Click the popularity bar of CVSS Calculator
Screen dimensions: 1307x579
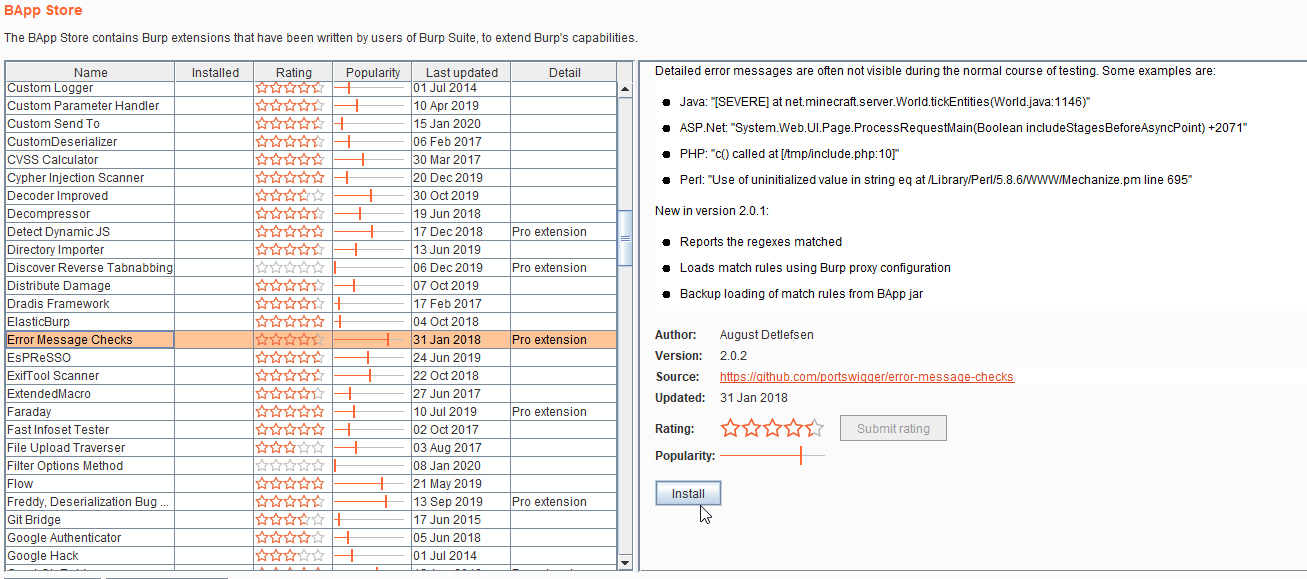(x=371, y=160)
